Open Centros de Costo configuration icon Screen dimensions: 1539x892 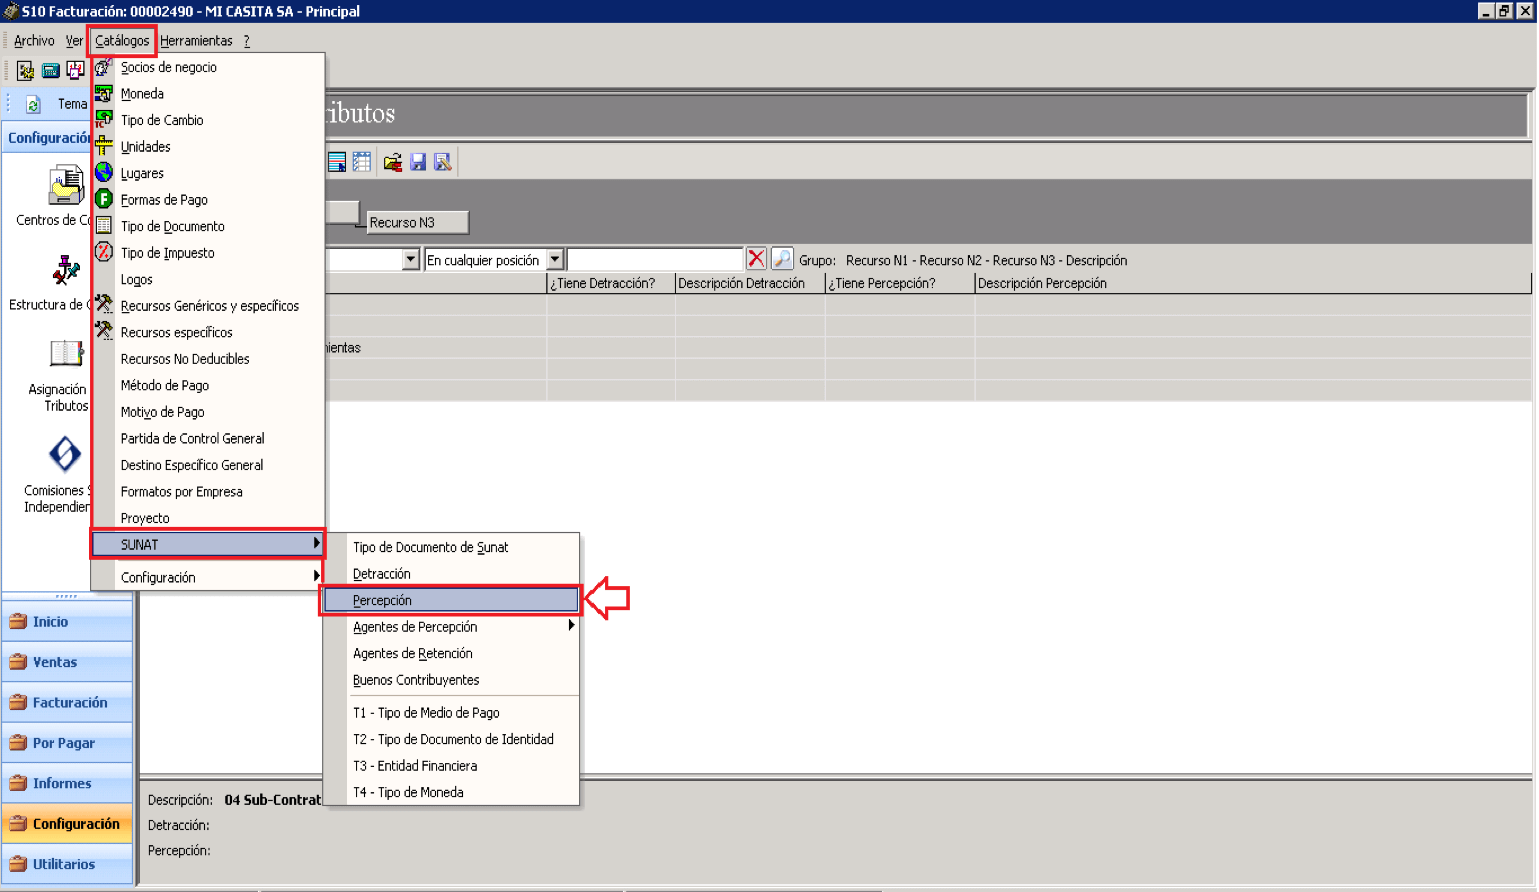tap(66, 186)
